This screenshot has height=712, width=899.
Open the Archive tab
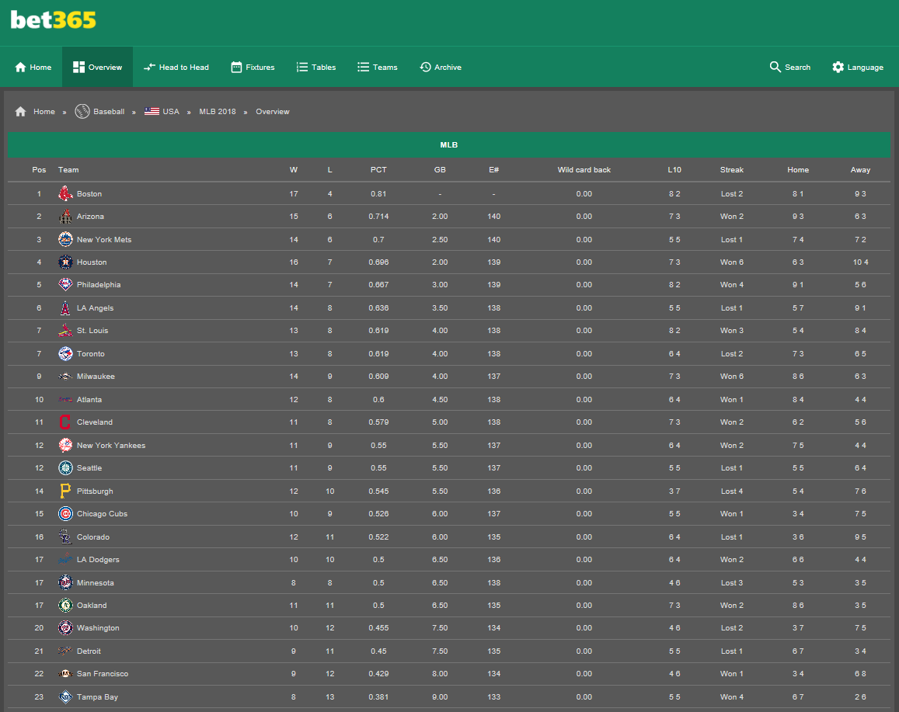click(440, 67)
